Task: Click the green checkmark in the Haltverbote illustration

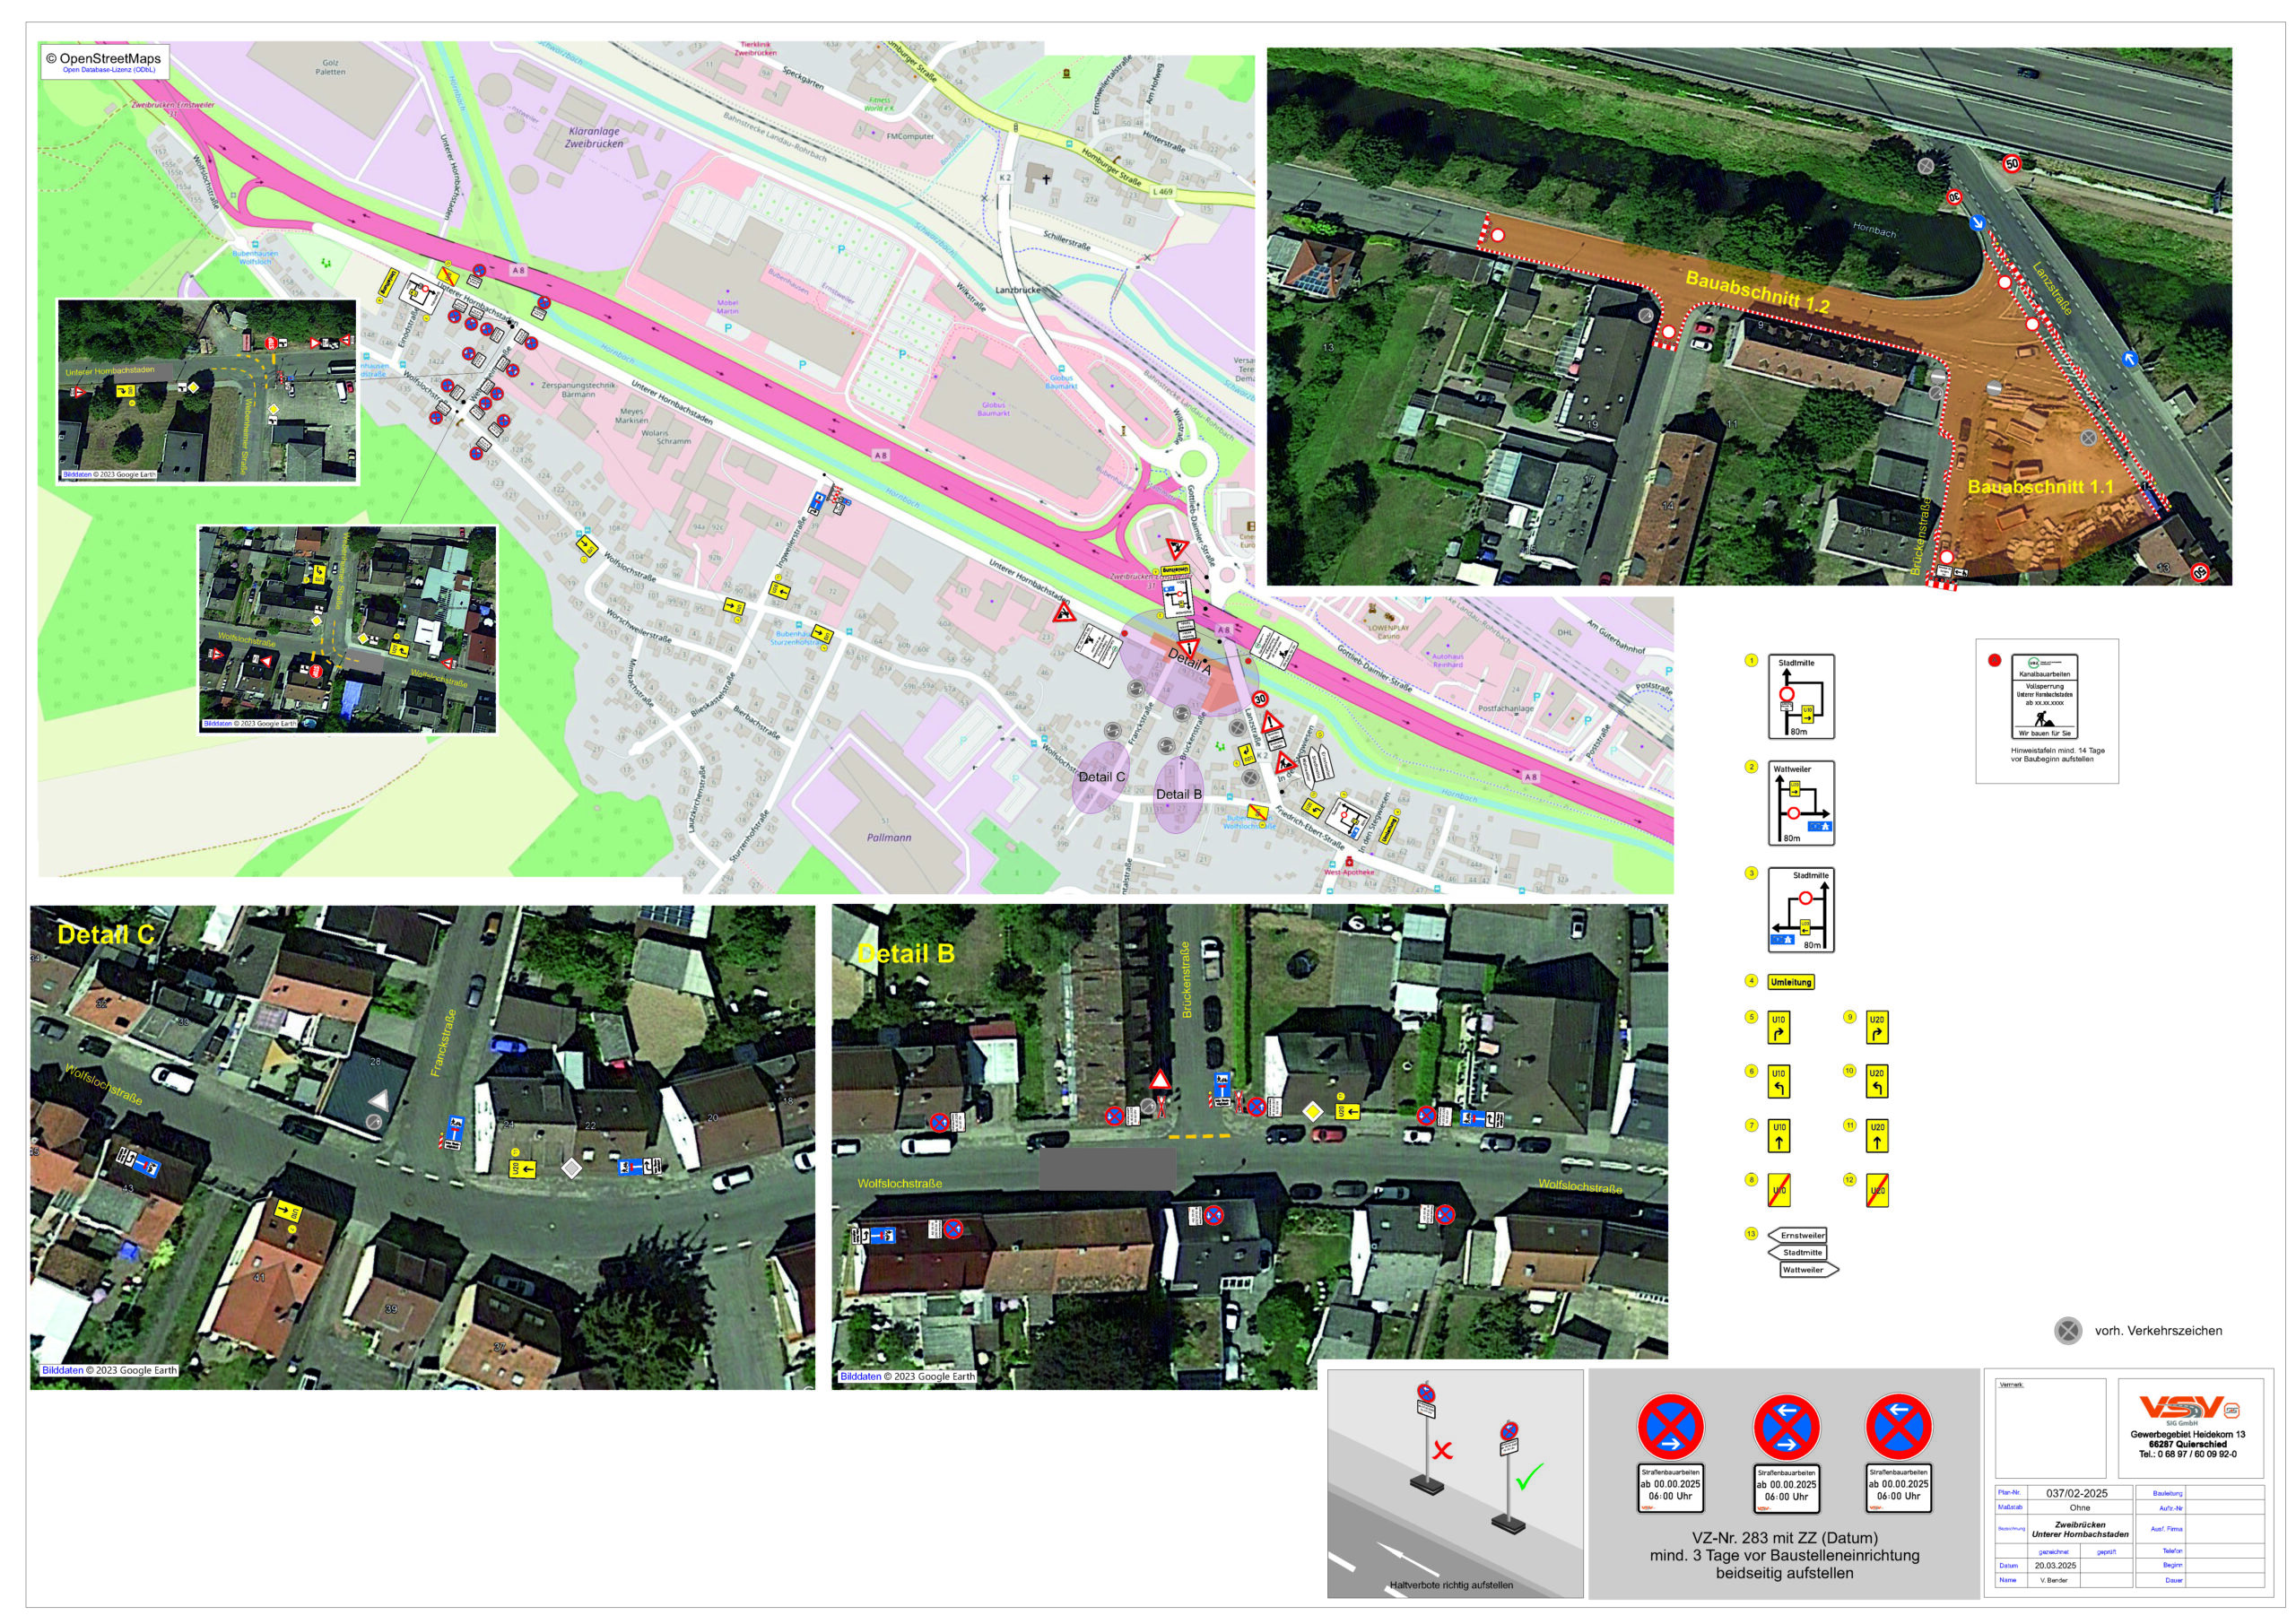Action: (x=1529, y=1477)
